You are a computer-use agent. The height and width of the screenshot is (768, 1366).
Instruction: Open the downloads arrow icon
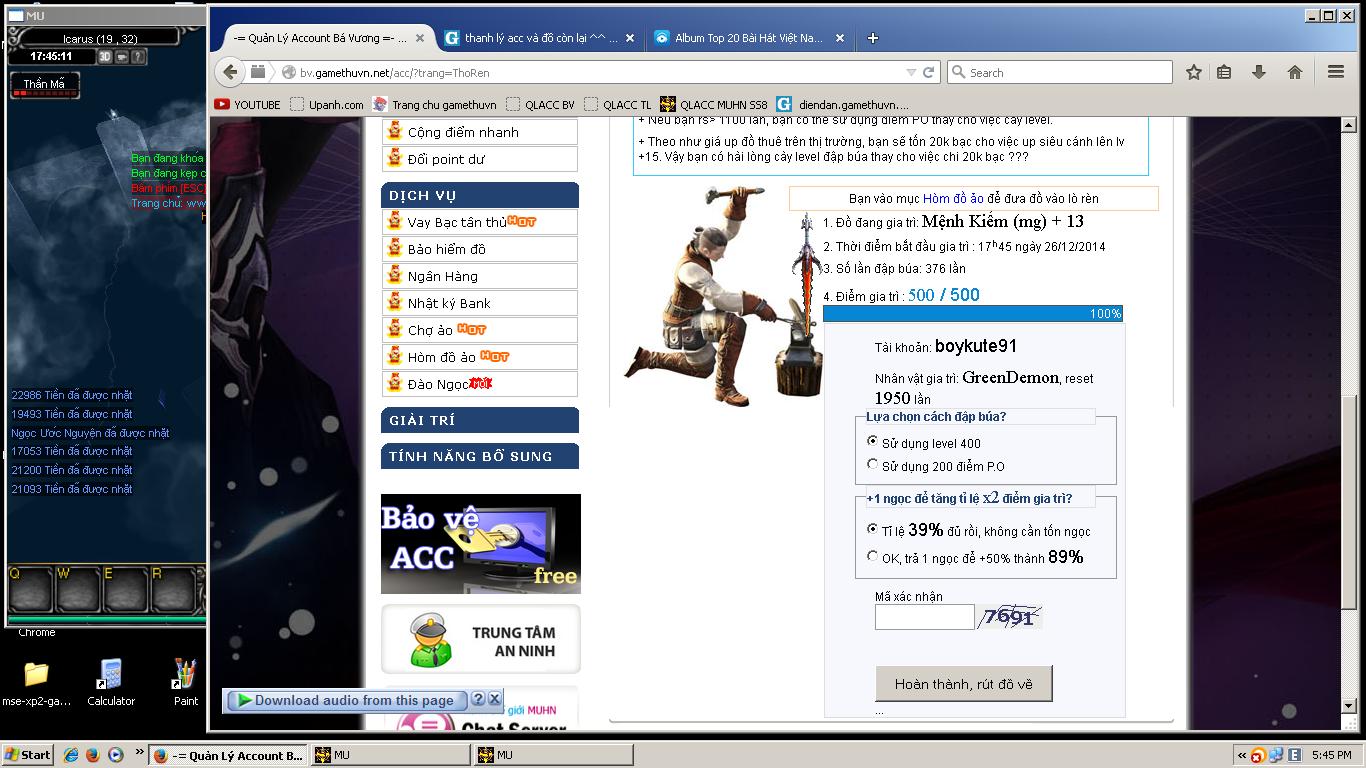1259,72
